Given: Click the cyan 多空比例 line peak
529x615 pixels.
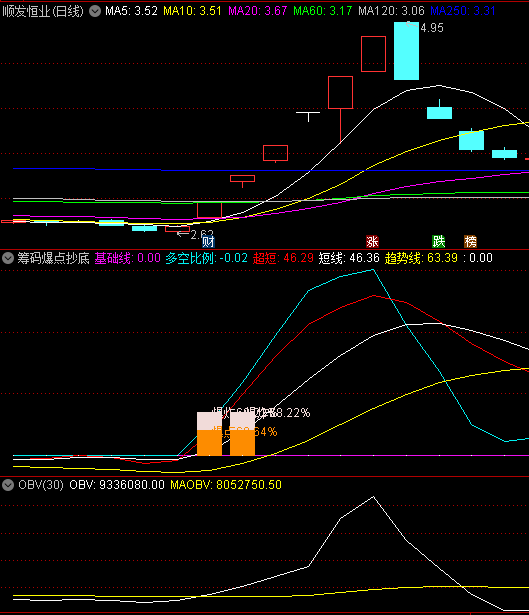Looking at the screenshot, I should pos(373,269).
